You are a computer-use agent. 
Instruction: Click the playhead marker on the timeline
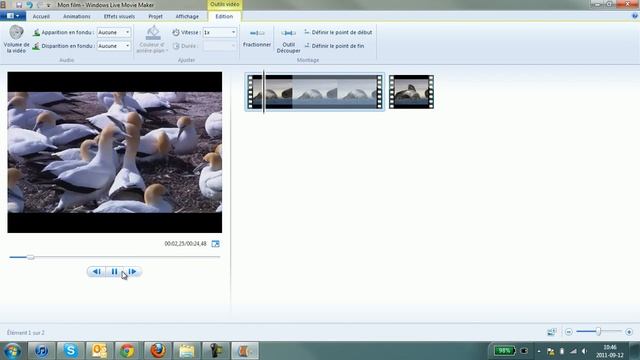tap(264, 92)
